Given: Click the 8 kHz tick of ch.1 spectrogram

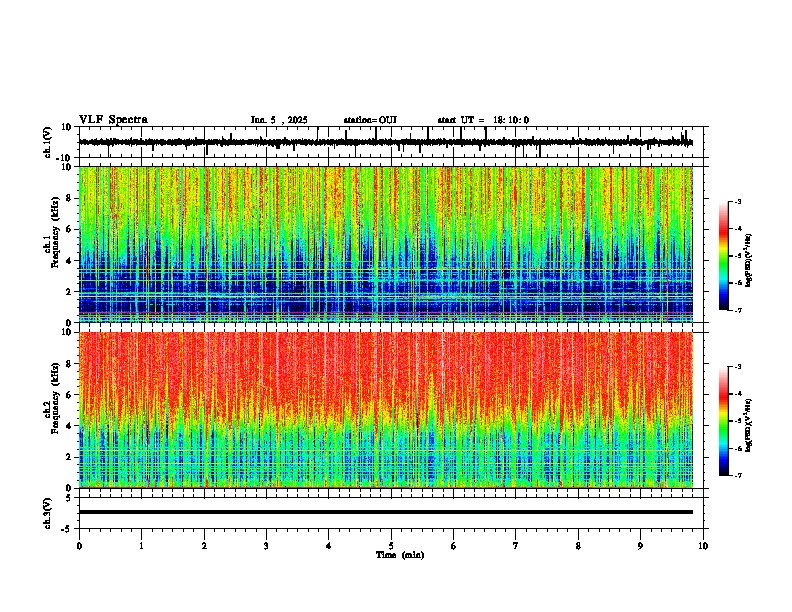Looking at the screenshot, I should (69, 198).
